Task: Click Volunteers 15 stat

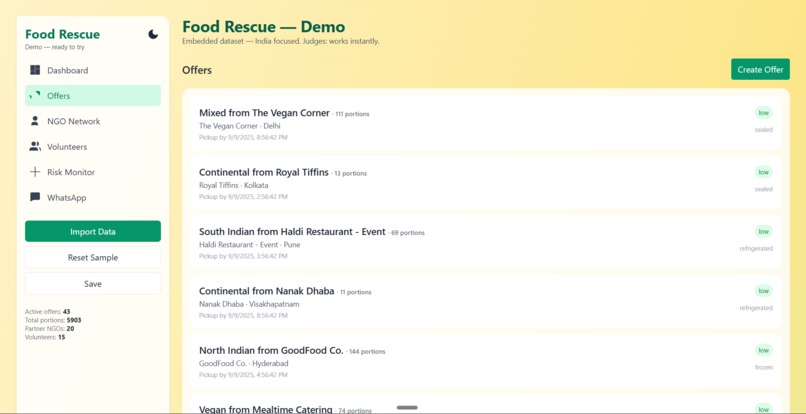Action: click(45, 337)
